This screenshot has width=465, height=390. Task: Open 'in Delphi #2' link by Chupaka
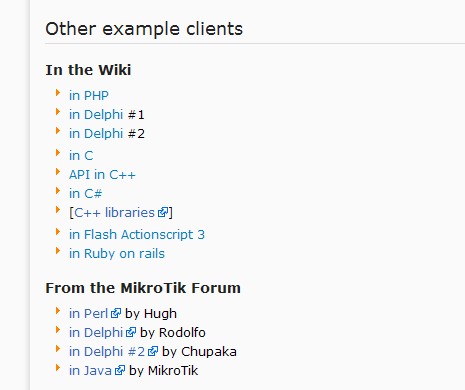[x=107, y=352]
